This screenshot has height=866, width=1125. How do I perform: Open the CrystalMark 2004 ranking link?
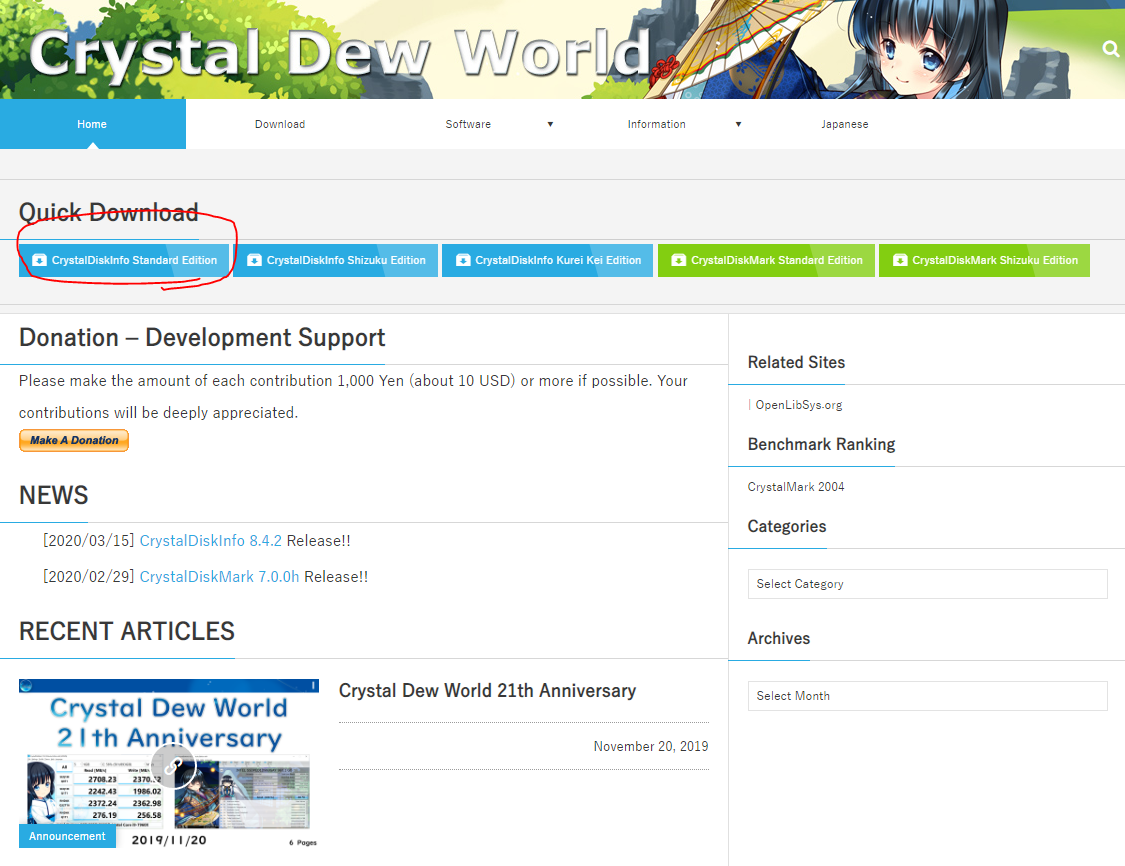[x=796, y=486]
